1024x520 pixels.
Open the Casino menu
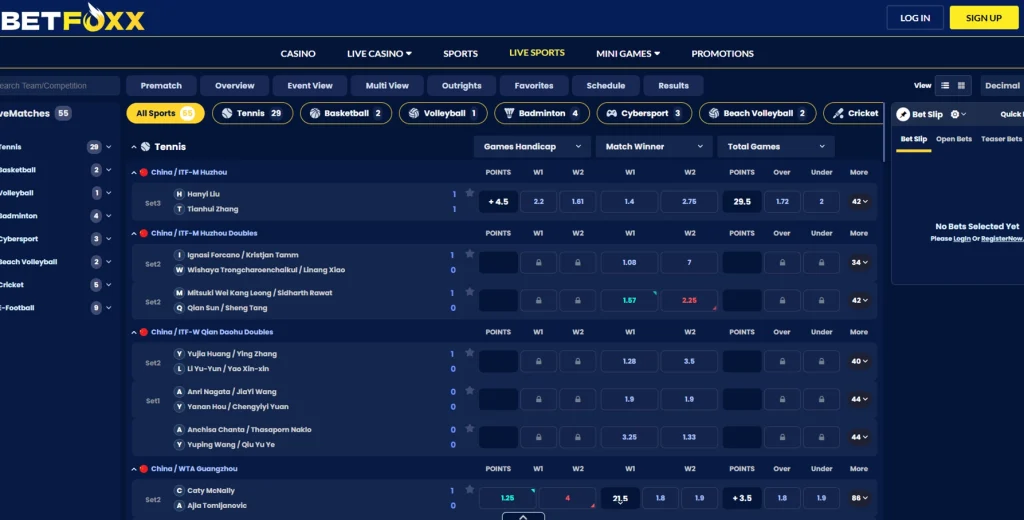point(298,54)
